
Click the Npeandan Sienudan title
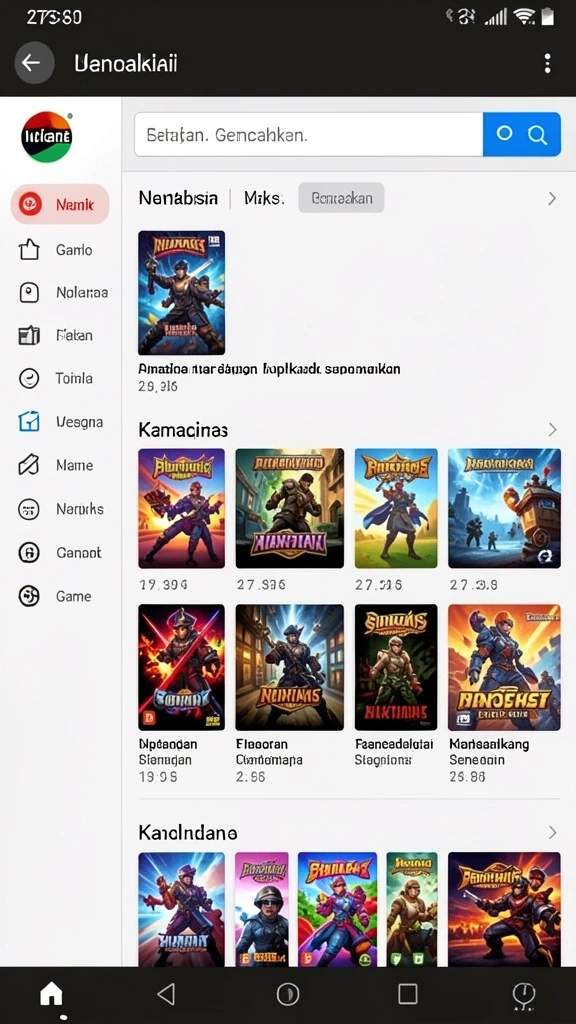168,752
